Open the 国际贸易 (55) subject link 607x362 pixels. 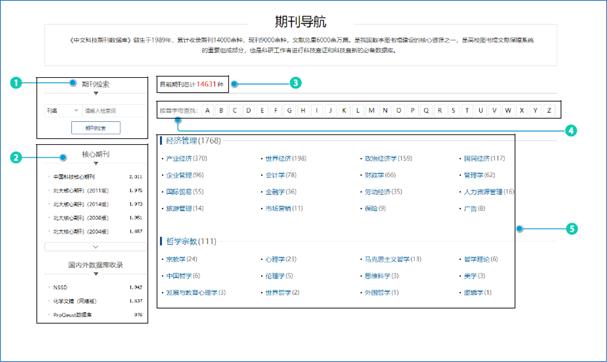(185, 192)
